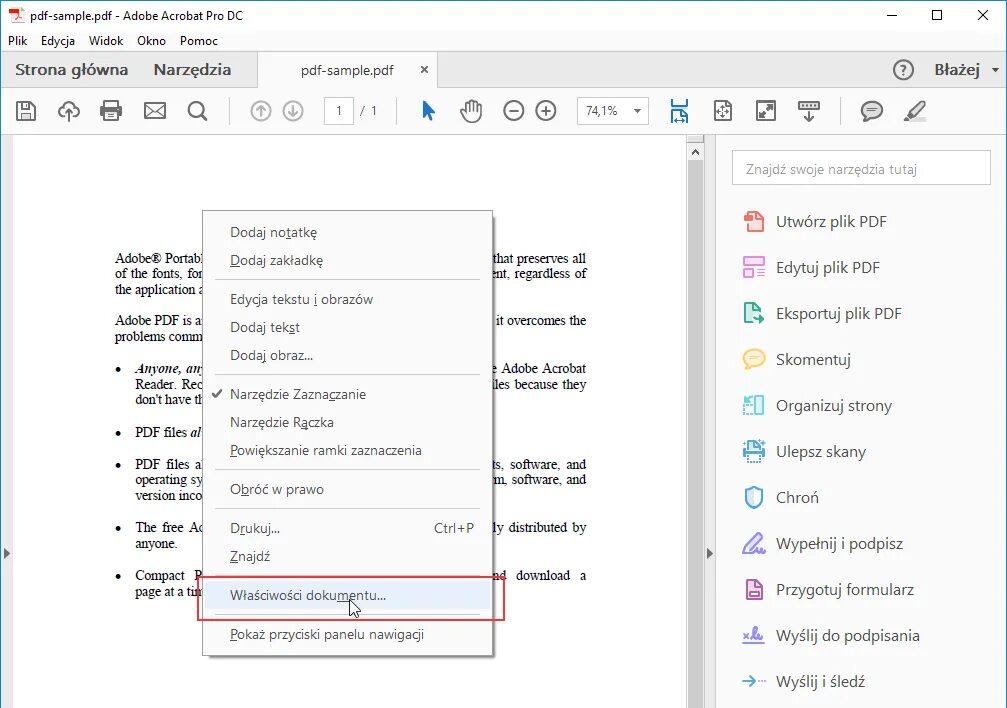The height and width of the screenshot is (708, 1007).
Task: Choose Dodaj notatkę from context menu
Action: 347,232
